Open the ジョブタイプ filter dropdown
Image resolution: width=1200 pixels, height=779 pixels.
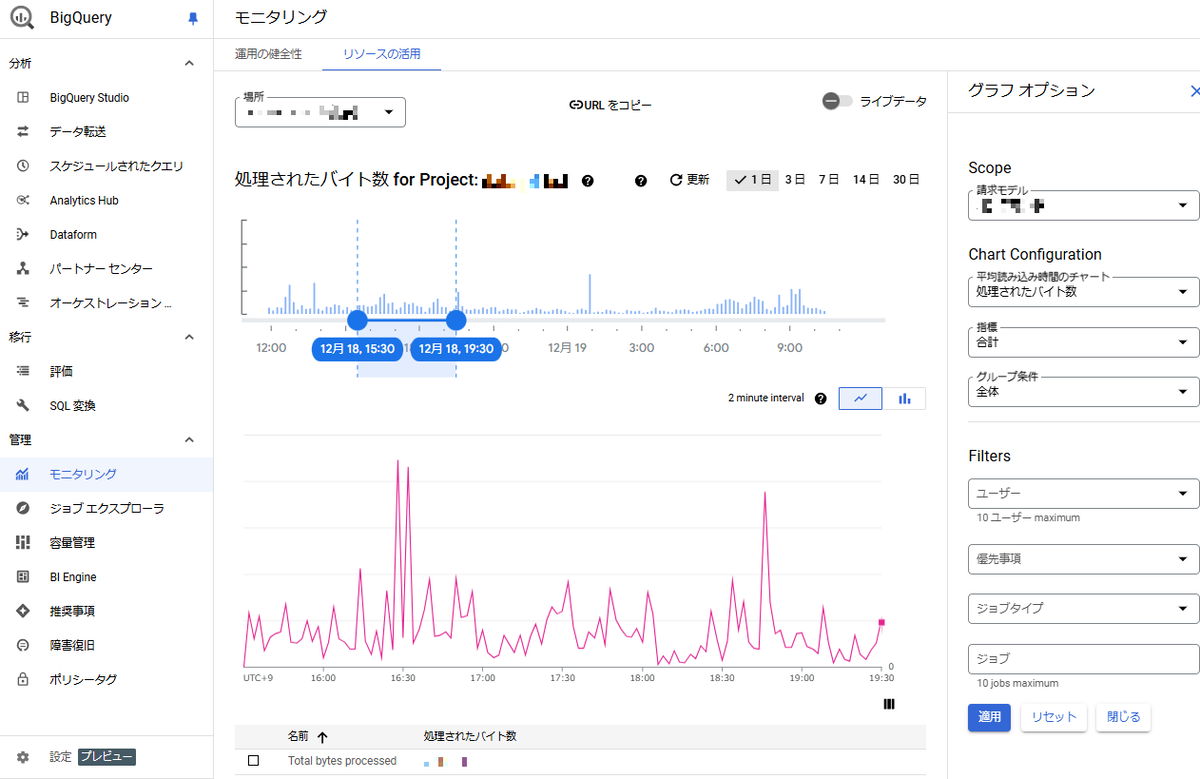click(x=1084, y=608)
